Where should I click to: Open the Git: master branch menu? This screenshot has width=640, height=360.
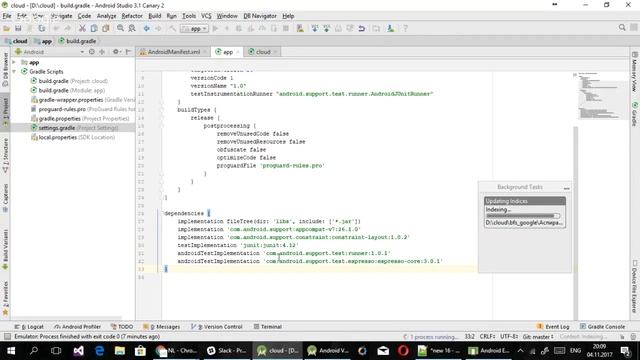tap(538, 337)
